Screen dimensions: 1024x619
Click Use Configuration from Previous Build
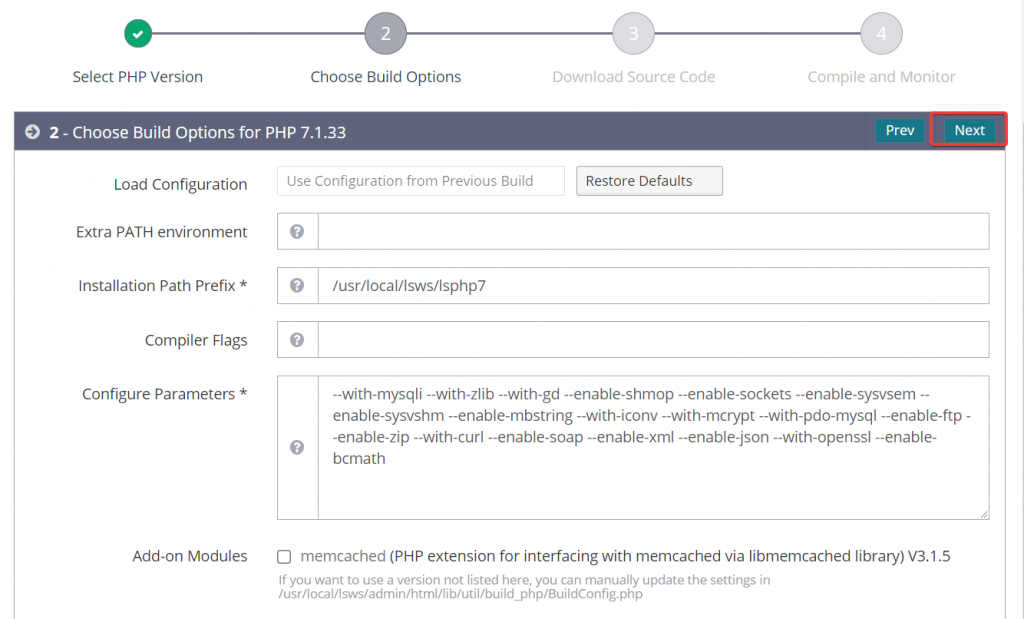[x=421, y=181]
